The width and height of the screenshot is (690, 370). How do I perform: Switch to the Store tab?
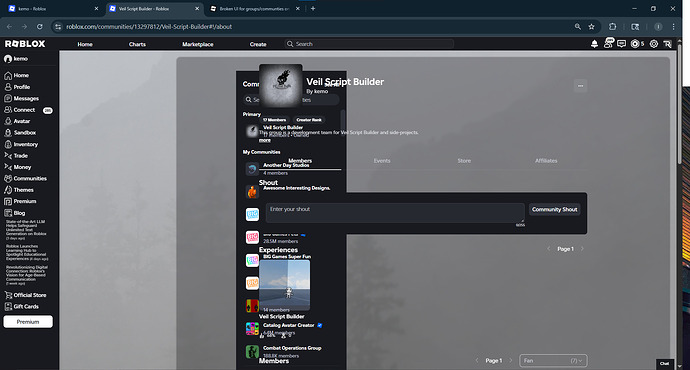pyautogui.click(x=464, y=161)
